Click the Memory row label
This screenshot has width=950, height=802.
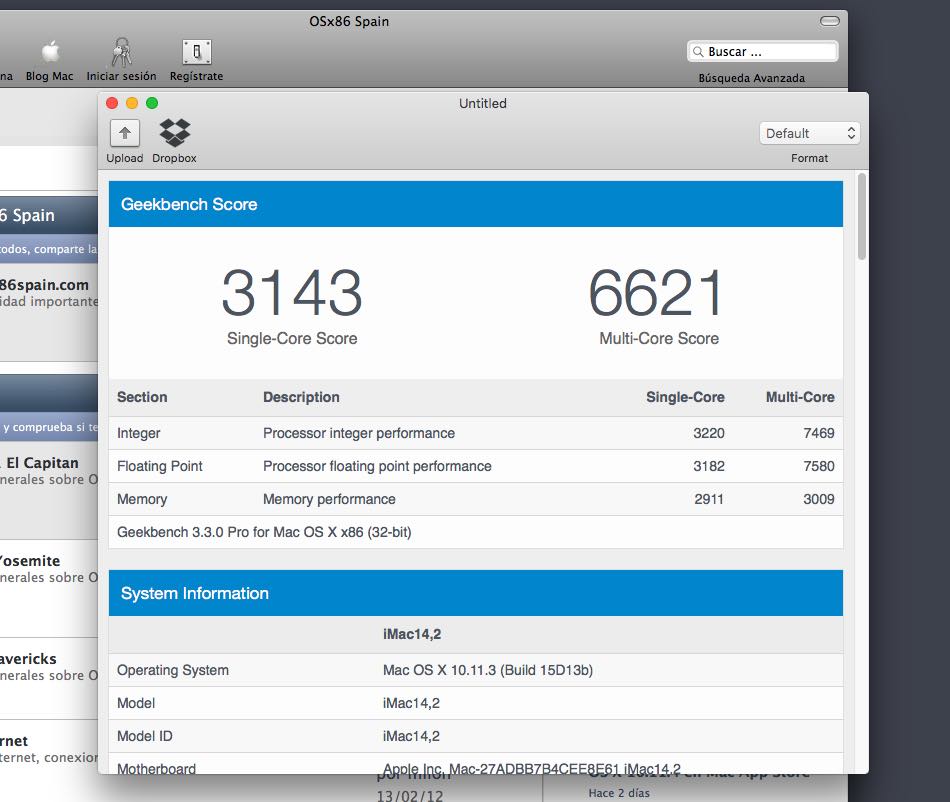click(142, 499)
